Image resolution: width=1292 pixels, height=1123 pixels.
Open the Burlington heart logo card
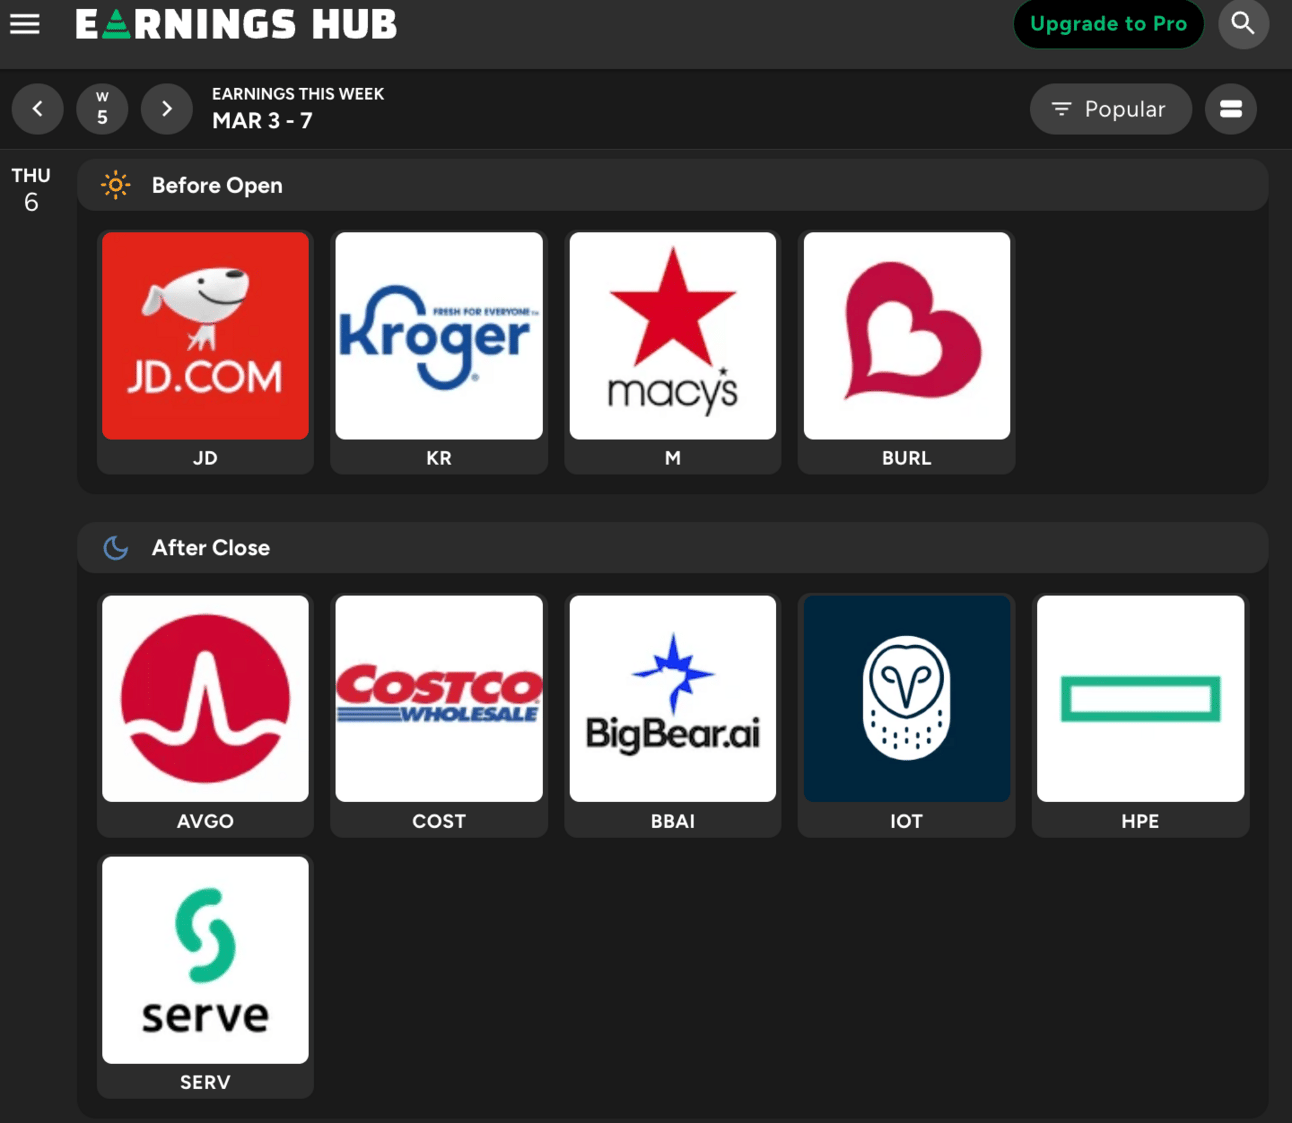pos(907,336)
